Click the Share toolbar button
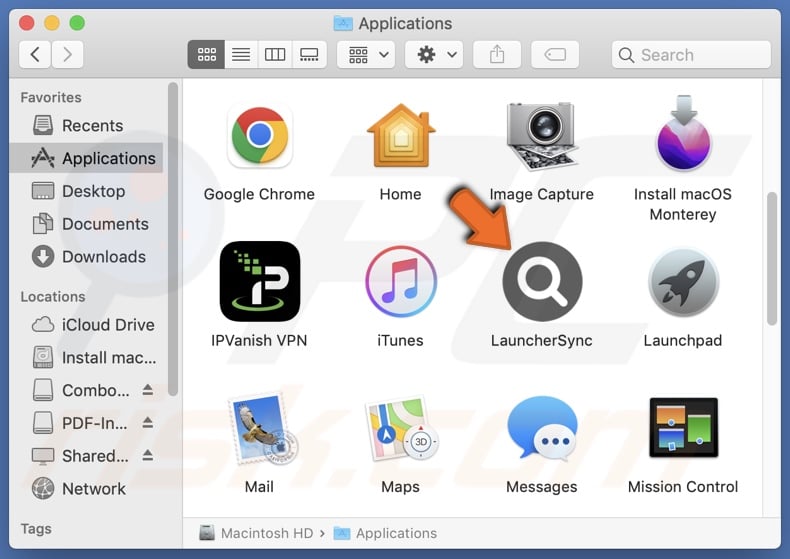Viewport: 790px width, 559px height. 497,54
